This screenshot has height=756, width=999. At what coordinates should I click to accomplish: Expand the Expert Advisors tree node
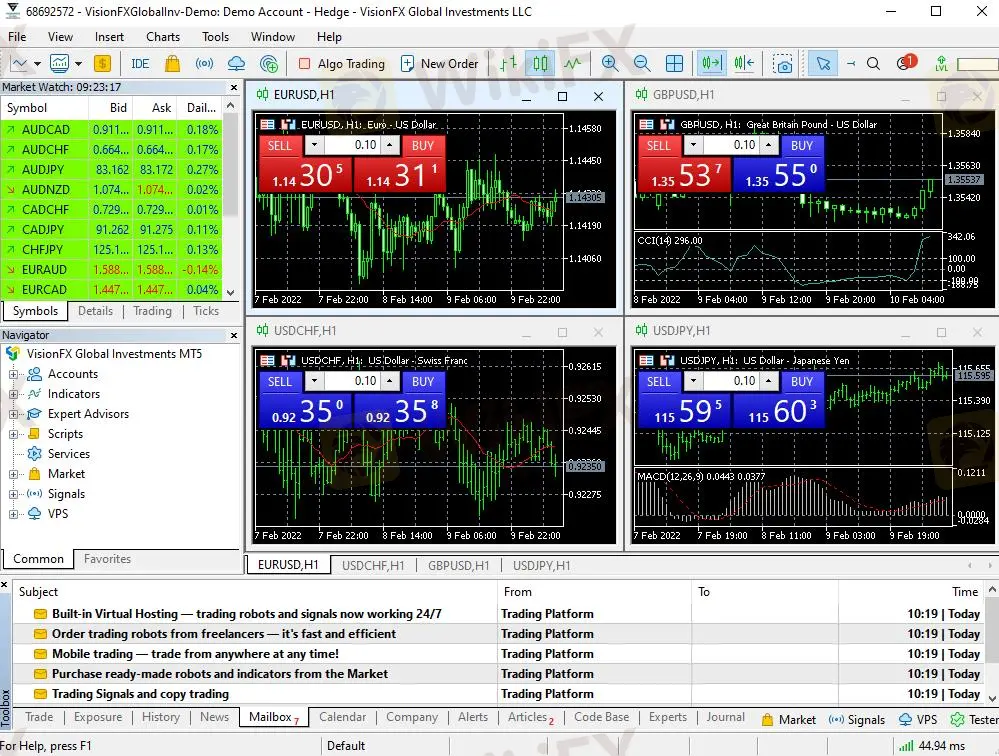click(x=13, y=415)
